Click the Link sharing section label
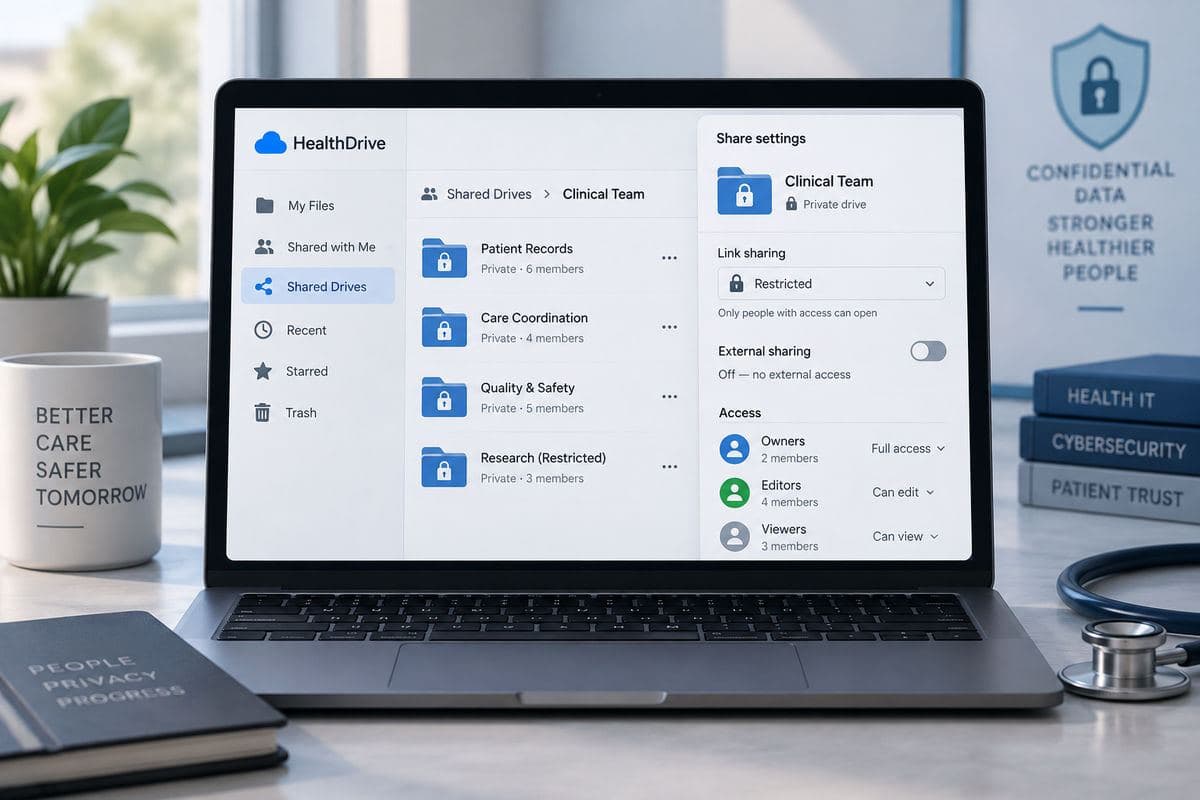 click(752, 253)
